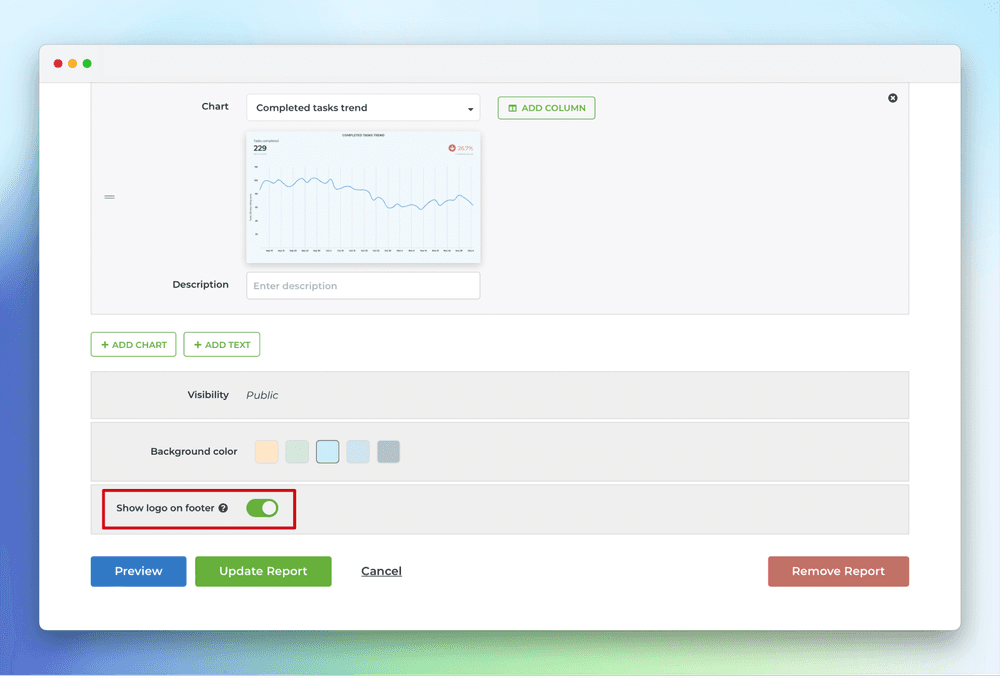
Task: Click the green maximize window button
Action: point(87,63)
